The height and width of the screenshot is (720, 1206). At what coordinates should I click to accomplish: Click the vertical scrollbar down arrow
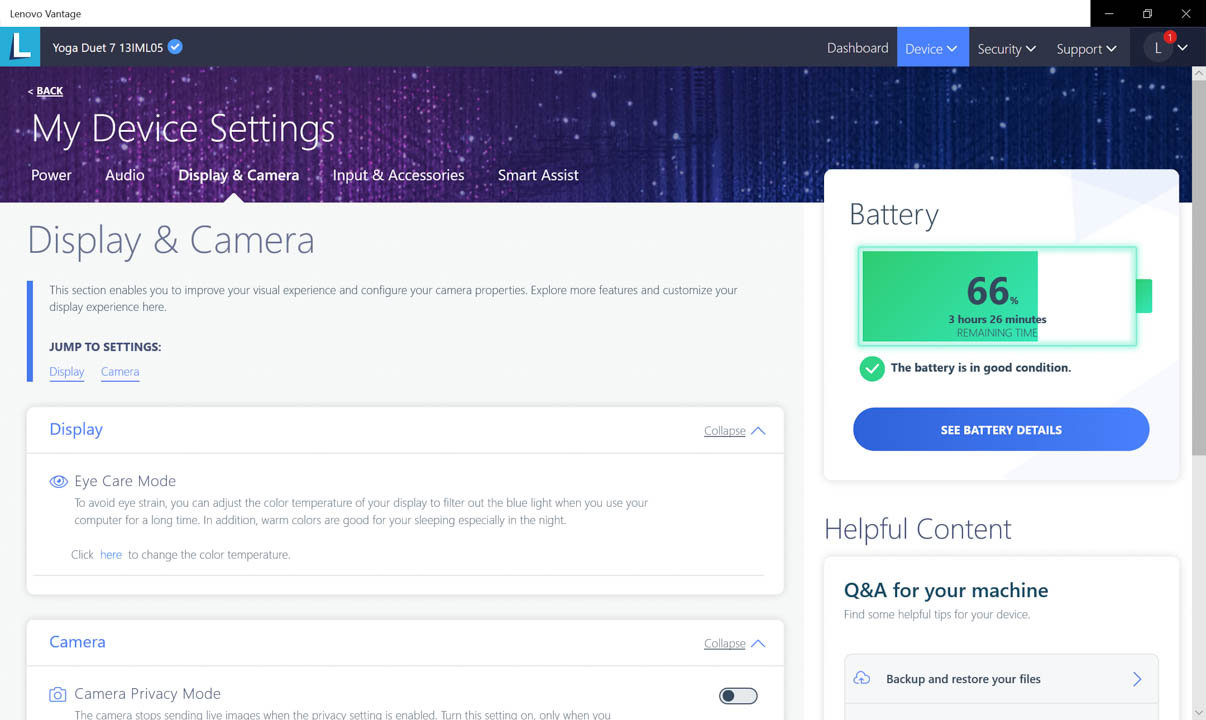pos(1198,712)
